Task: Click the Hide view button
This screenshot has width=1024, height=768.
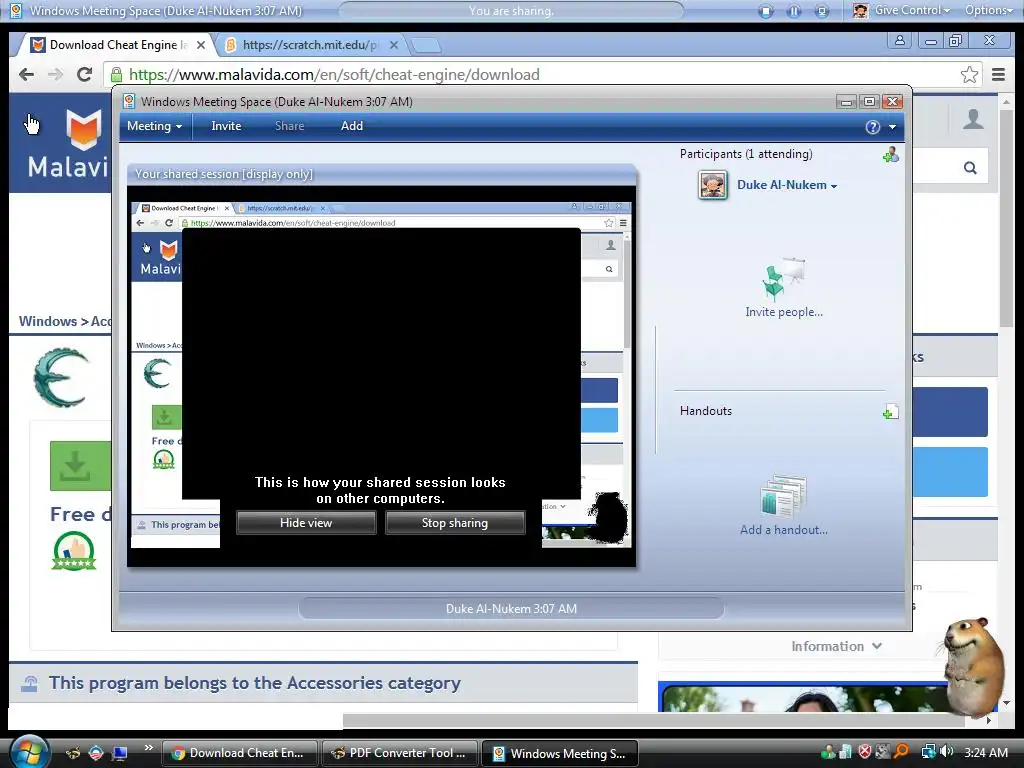Action: pos(306,523)
